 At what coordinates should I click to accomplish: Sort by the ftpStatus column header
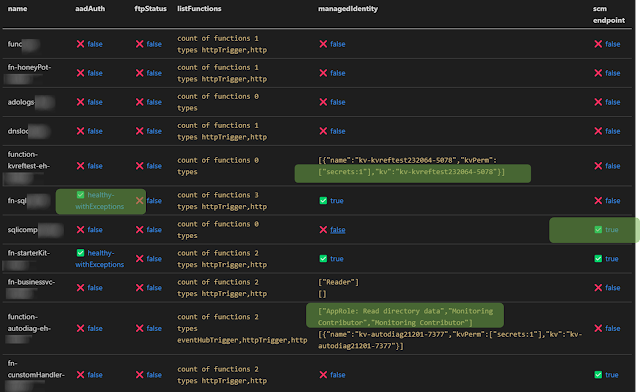coord(151,9)
